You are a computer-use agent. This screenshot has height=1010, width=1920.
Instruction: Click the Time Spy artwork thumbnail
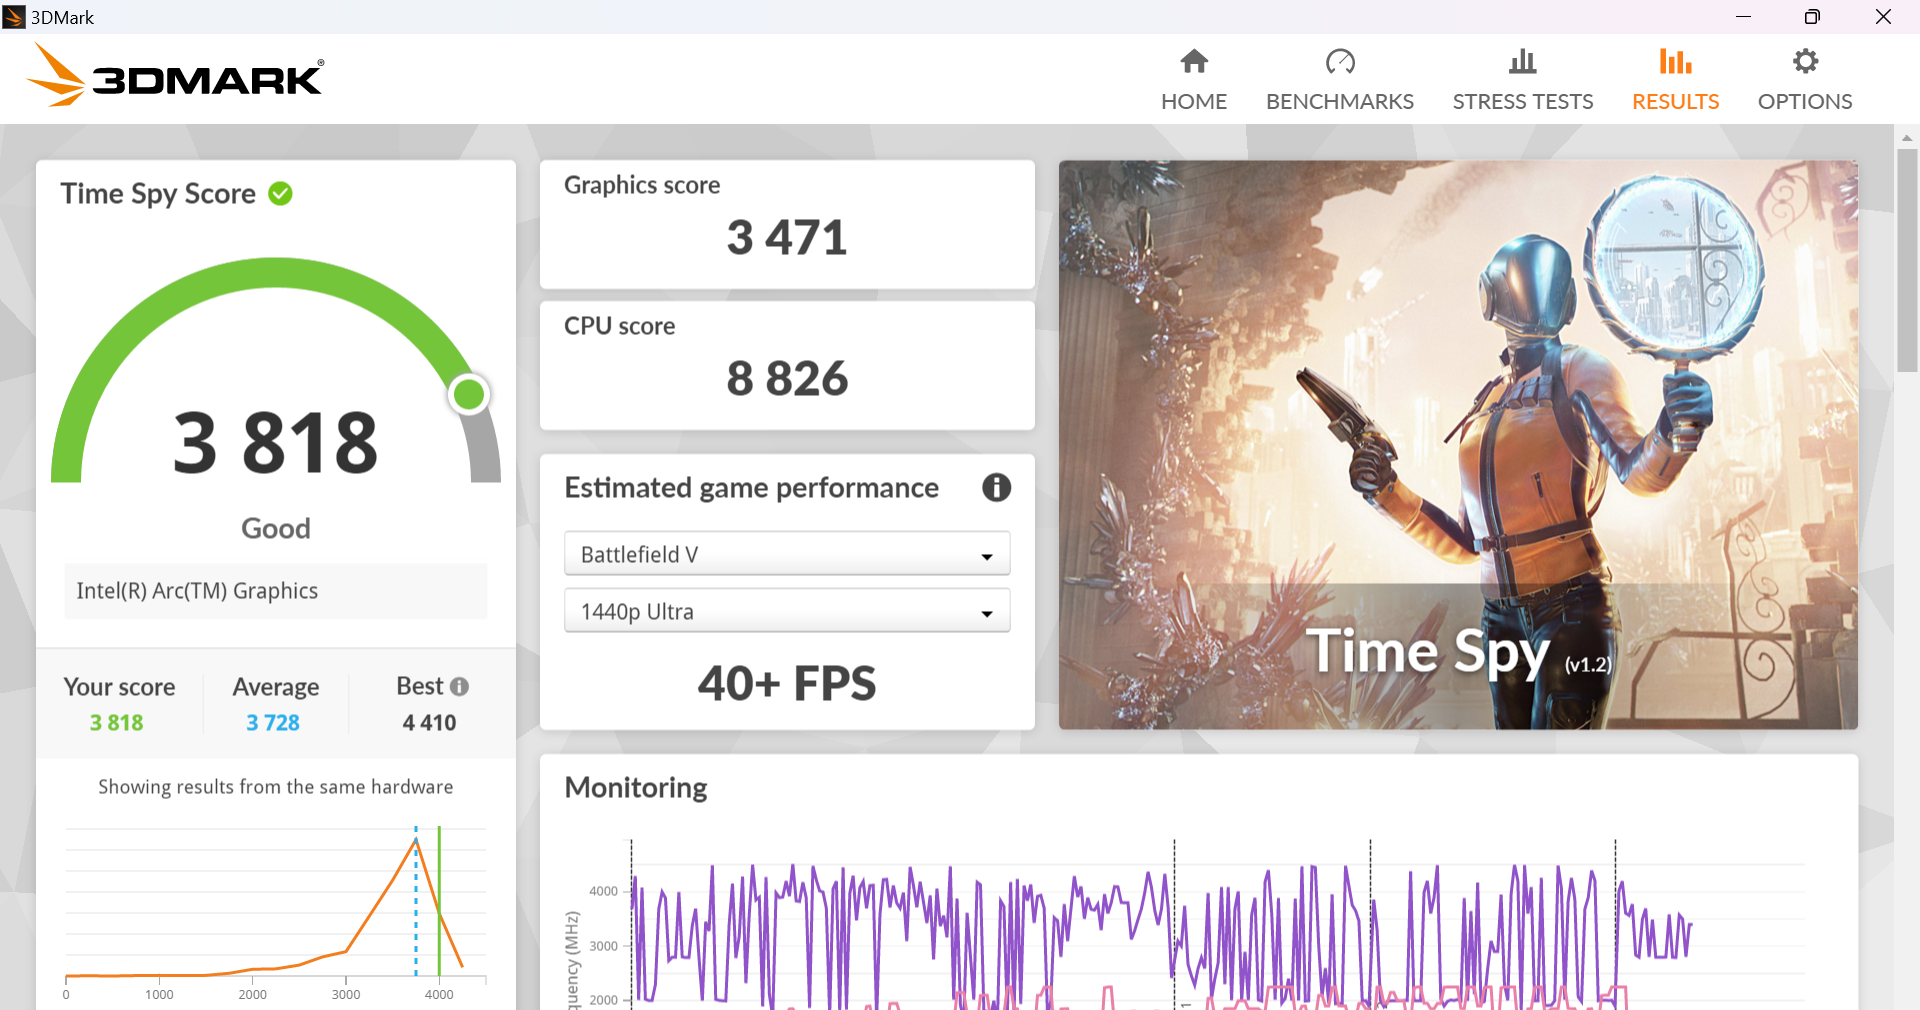click(1458, 444)
